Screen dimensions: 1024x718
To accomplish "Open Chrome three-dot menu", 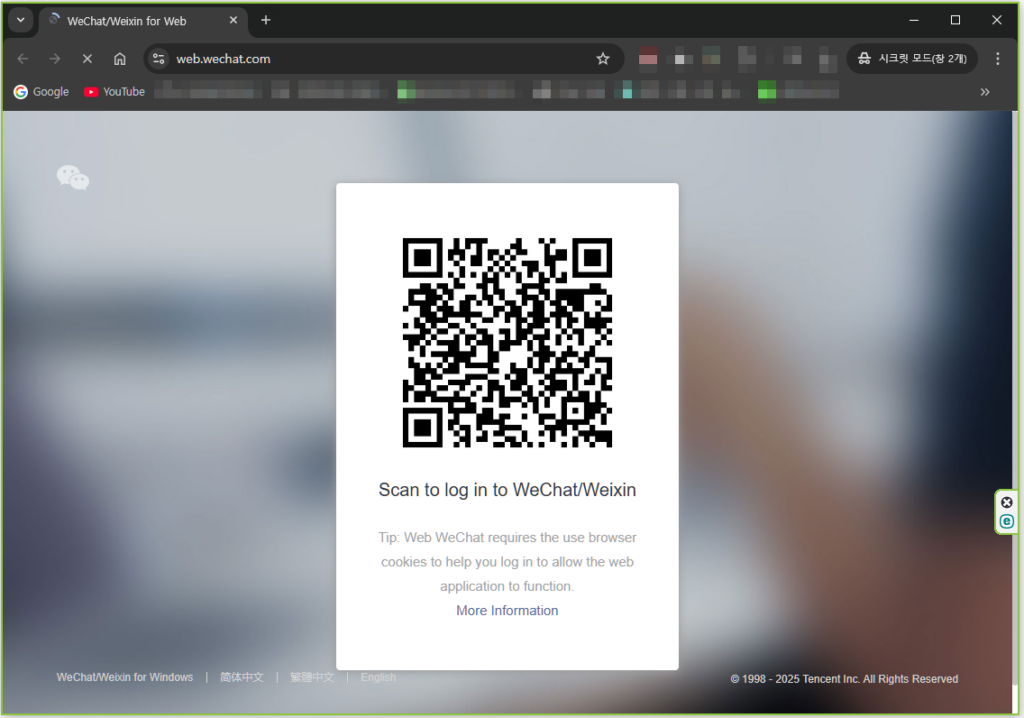I will [x=997, y=59].
